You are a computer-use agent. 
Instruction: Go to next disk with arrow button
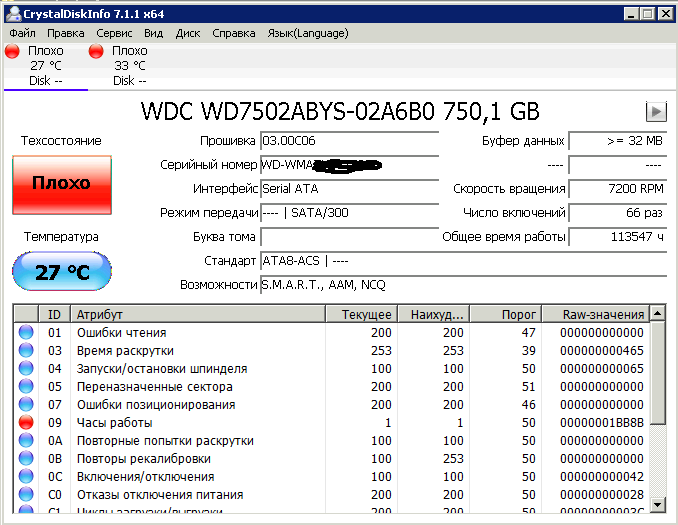[x=656, y=112]
